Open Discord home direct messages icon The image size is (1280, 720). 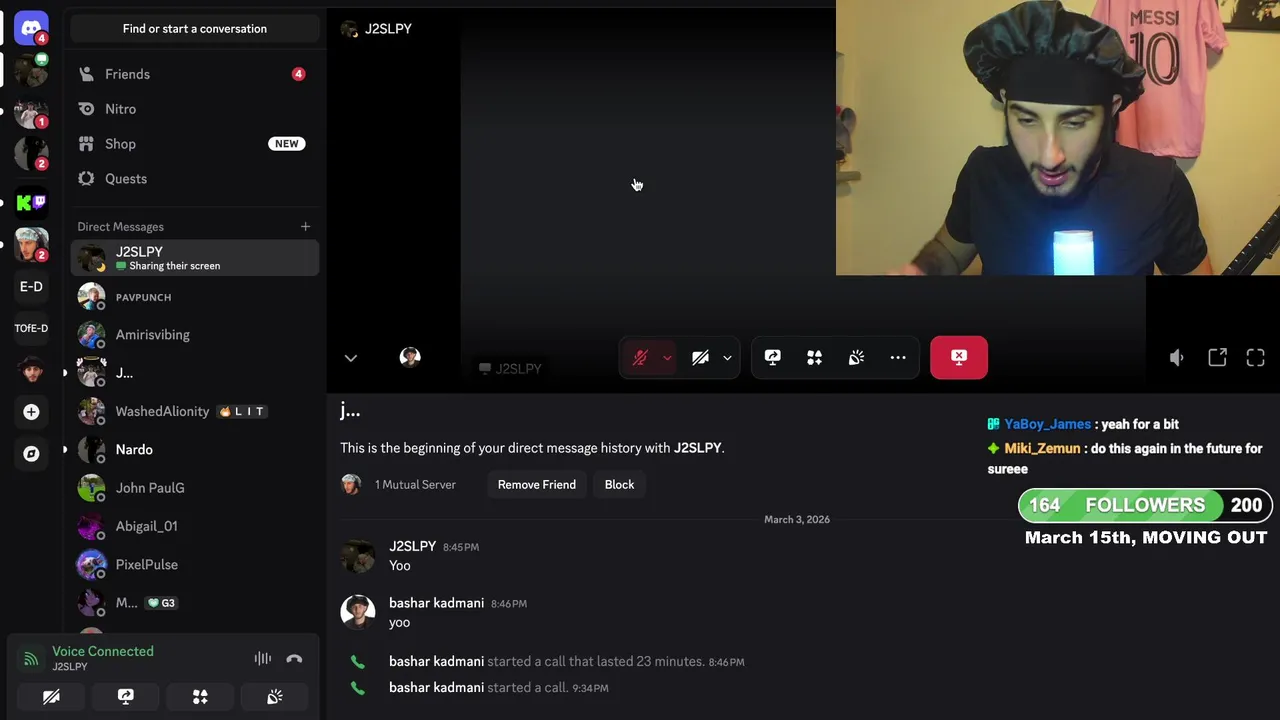[31, 28]
